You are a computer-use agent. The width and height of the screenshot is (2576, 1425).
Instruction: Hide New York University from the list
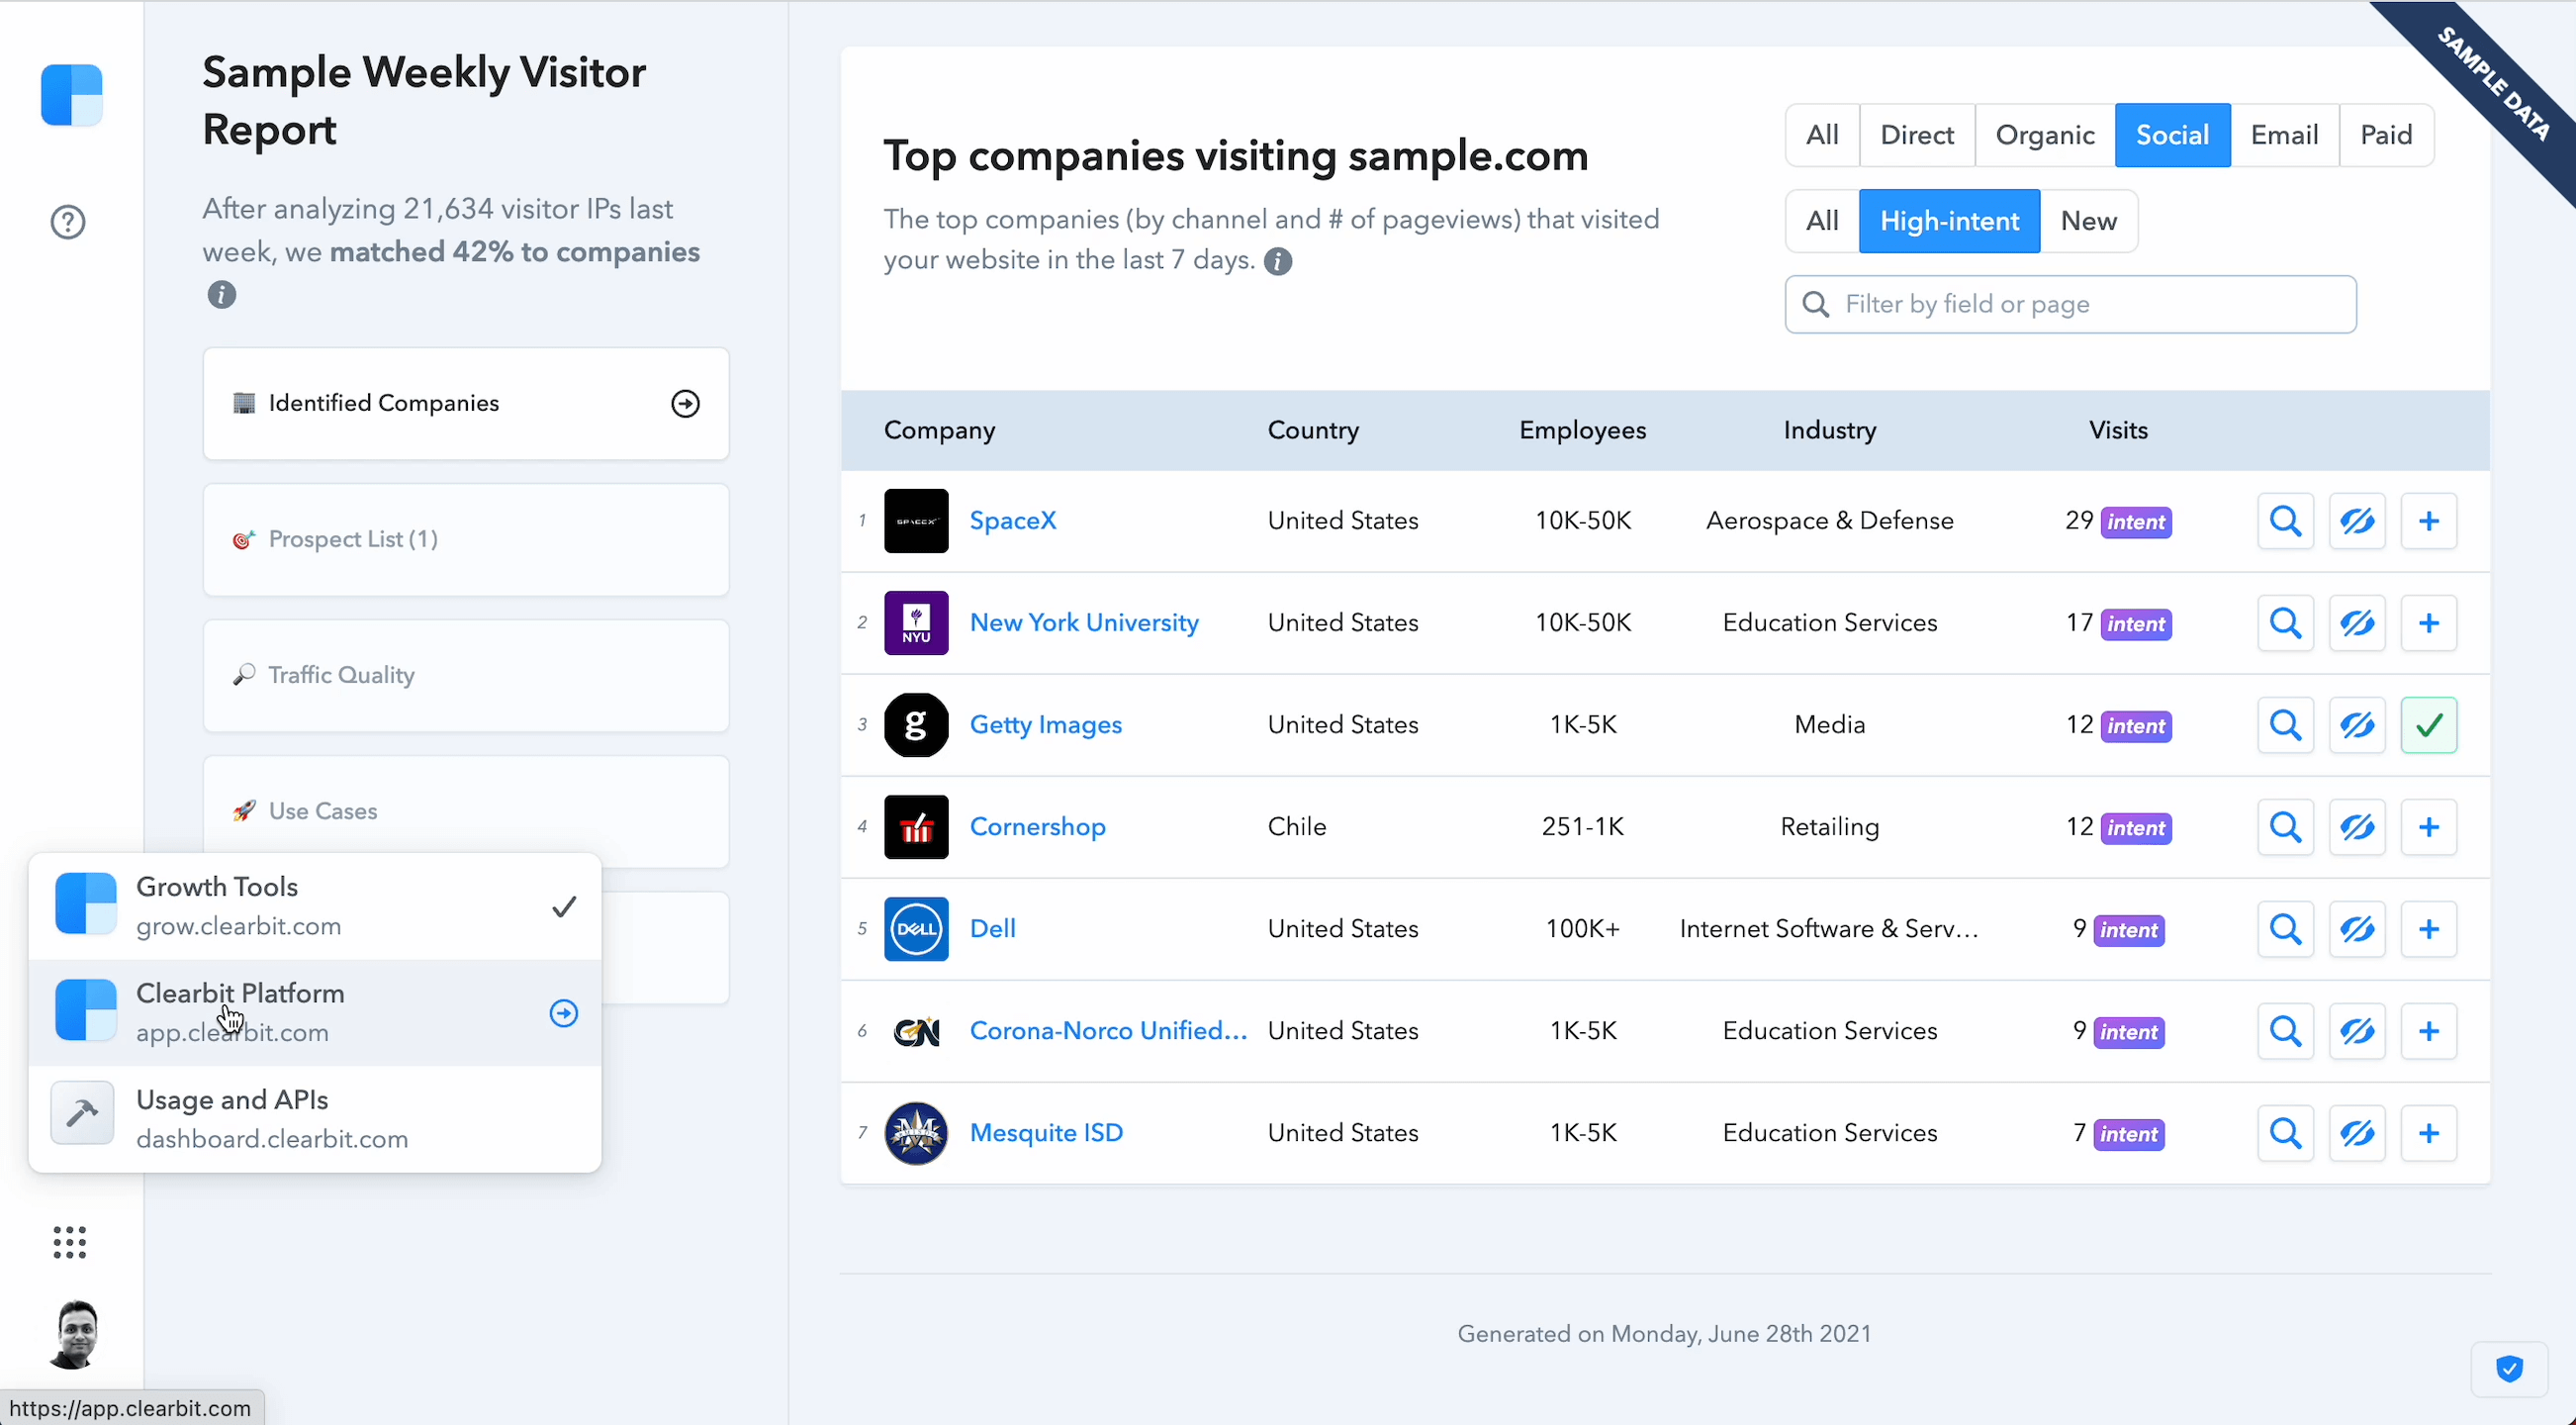pyautogui.click(x=2357, y=623)
